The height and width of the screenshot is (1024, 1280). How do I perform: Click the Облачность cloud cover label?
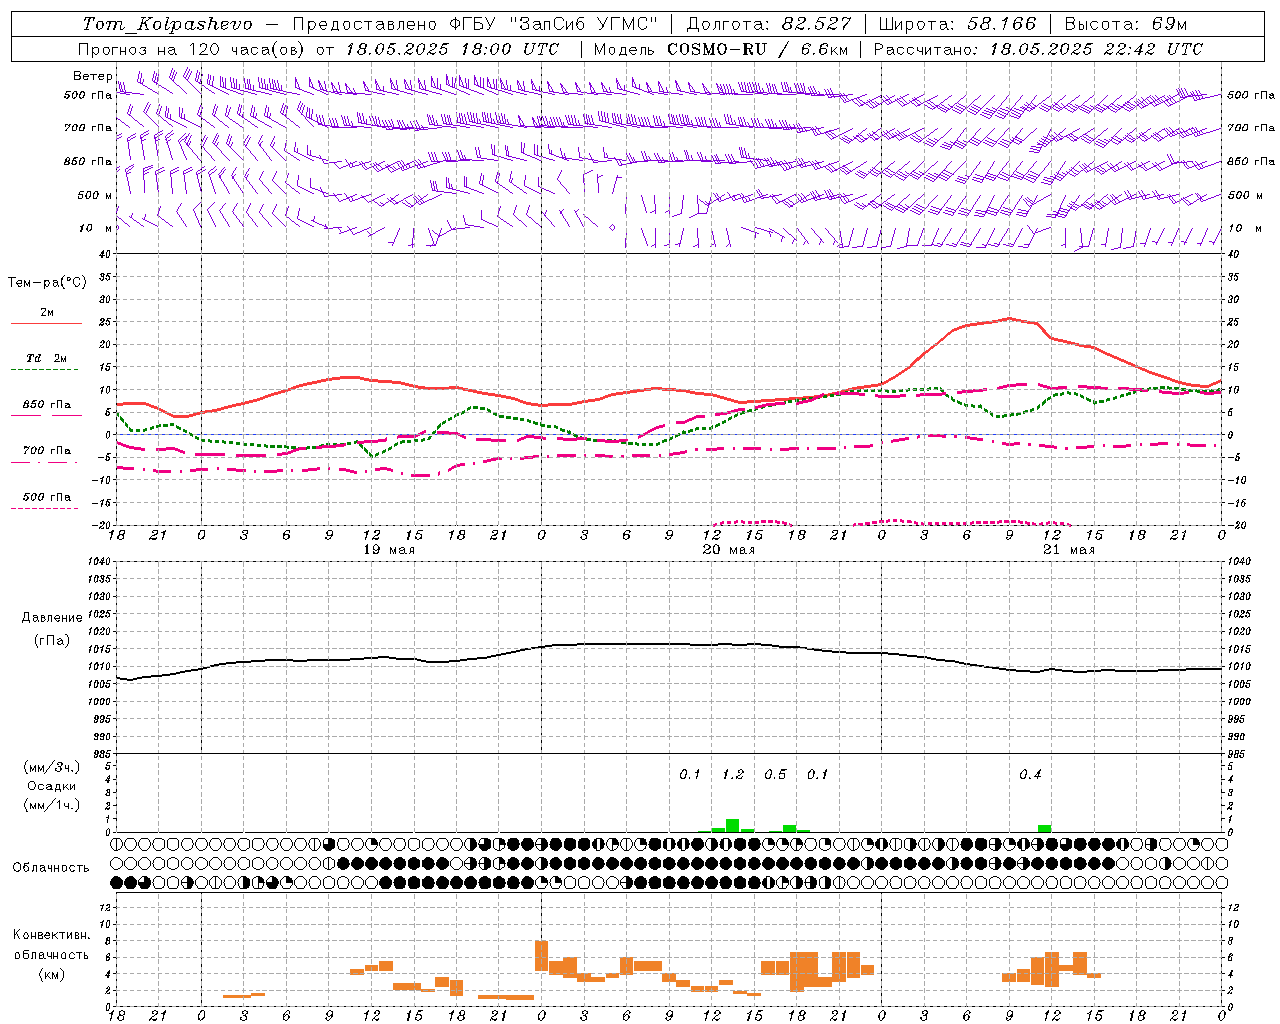(x=51, y=868)
